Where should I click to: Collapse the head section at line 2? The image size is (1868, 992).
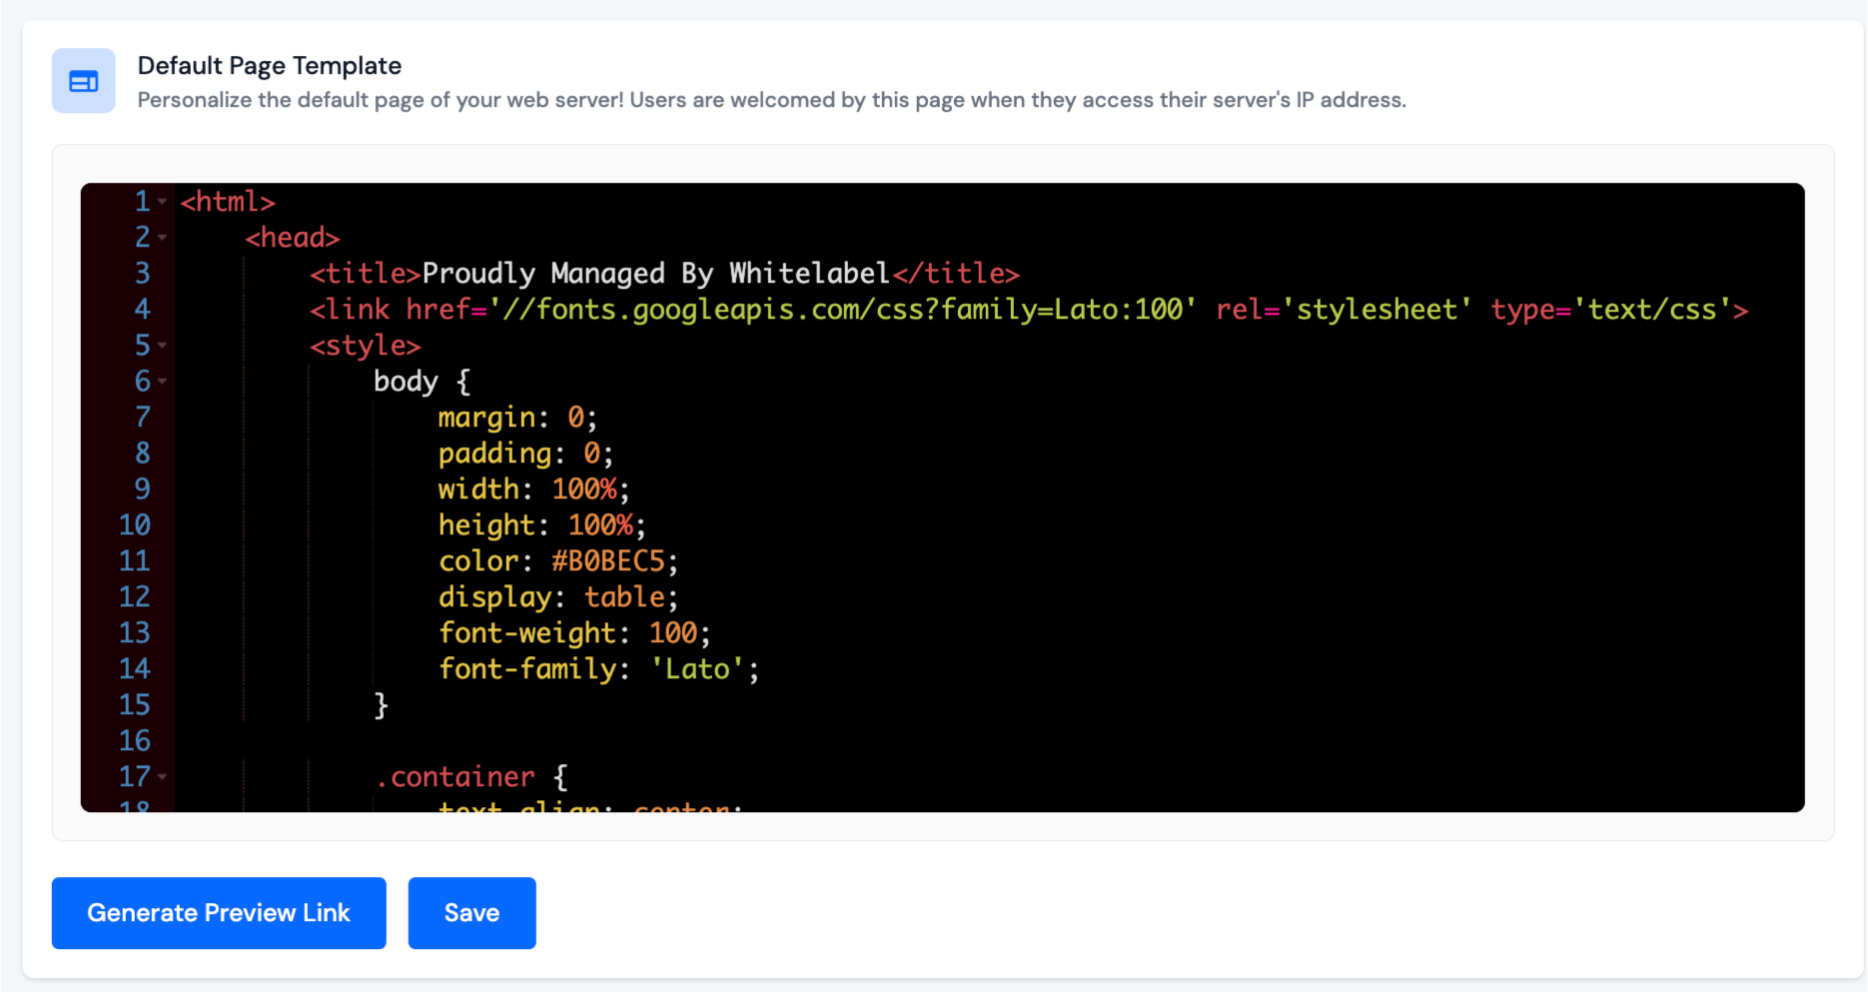point(162,238)
